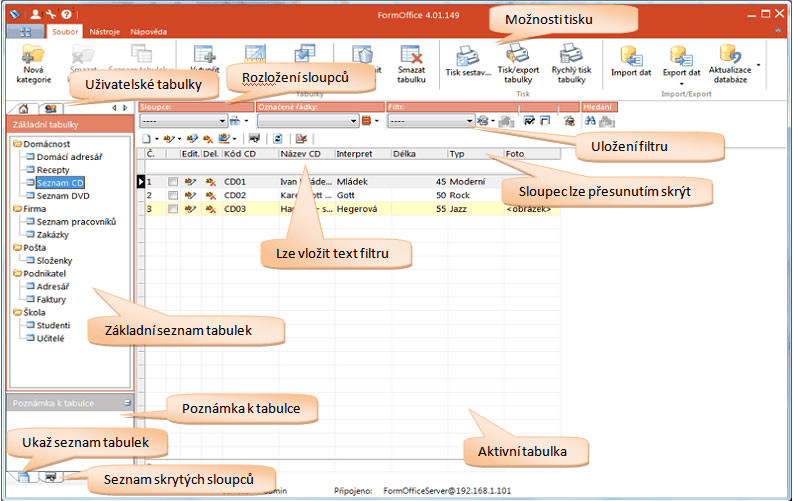Click the clear filter icon left of binoculars
The width and height of the screenshot is (793, 501).
[569, 121]
